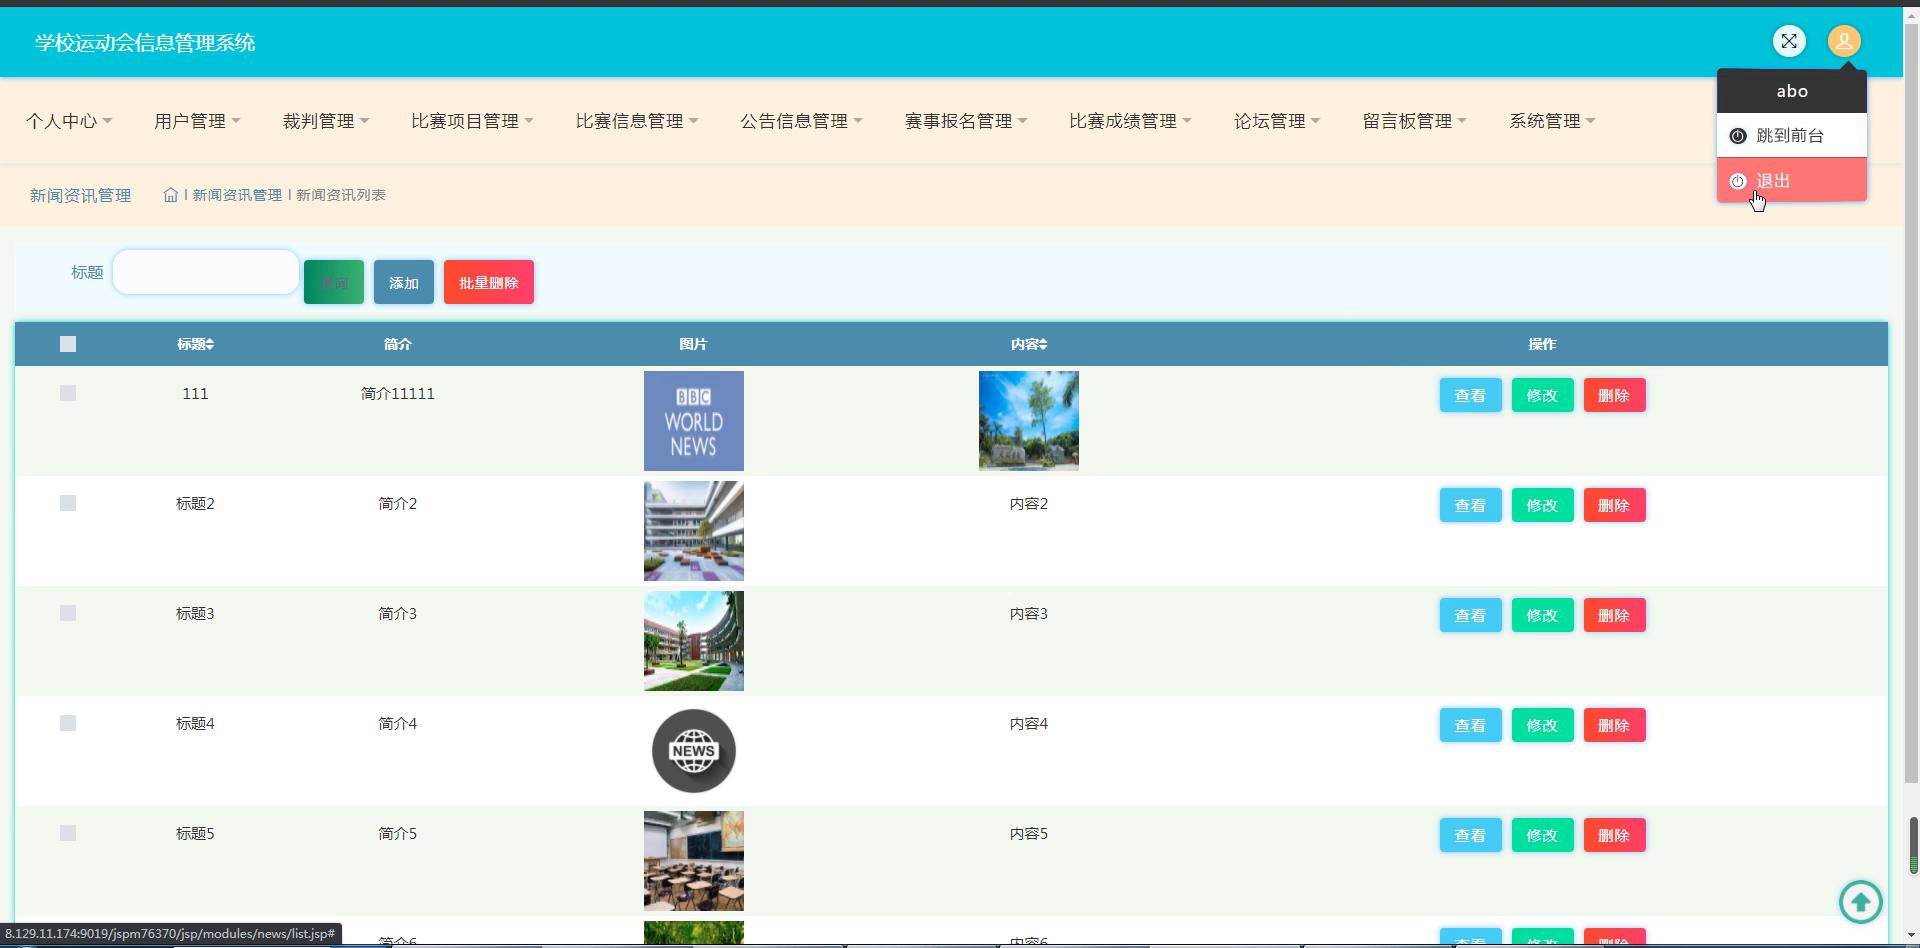This screenshot has height=948, width=1920.
Task: Open the palm tree content image in row 111
Action: (1029, 421)
